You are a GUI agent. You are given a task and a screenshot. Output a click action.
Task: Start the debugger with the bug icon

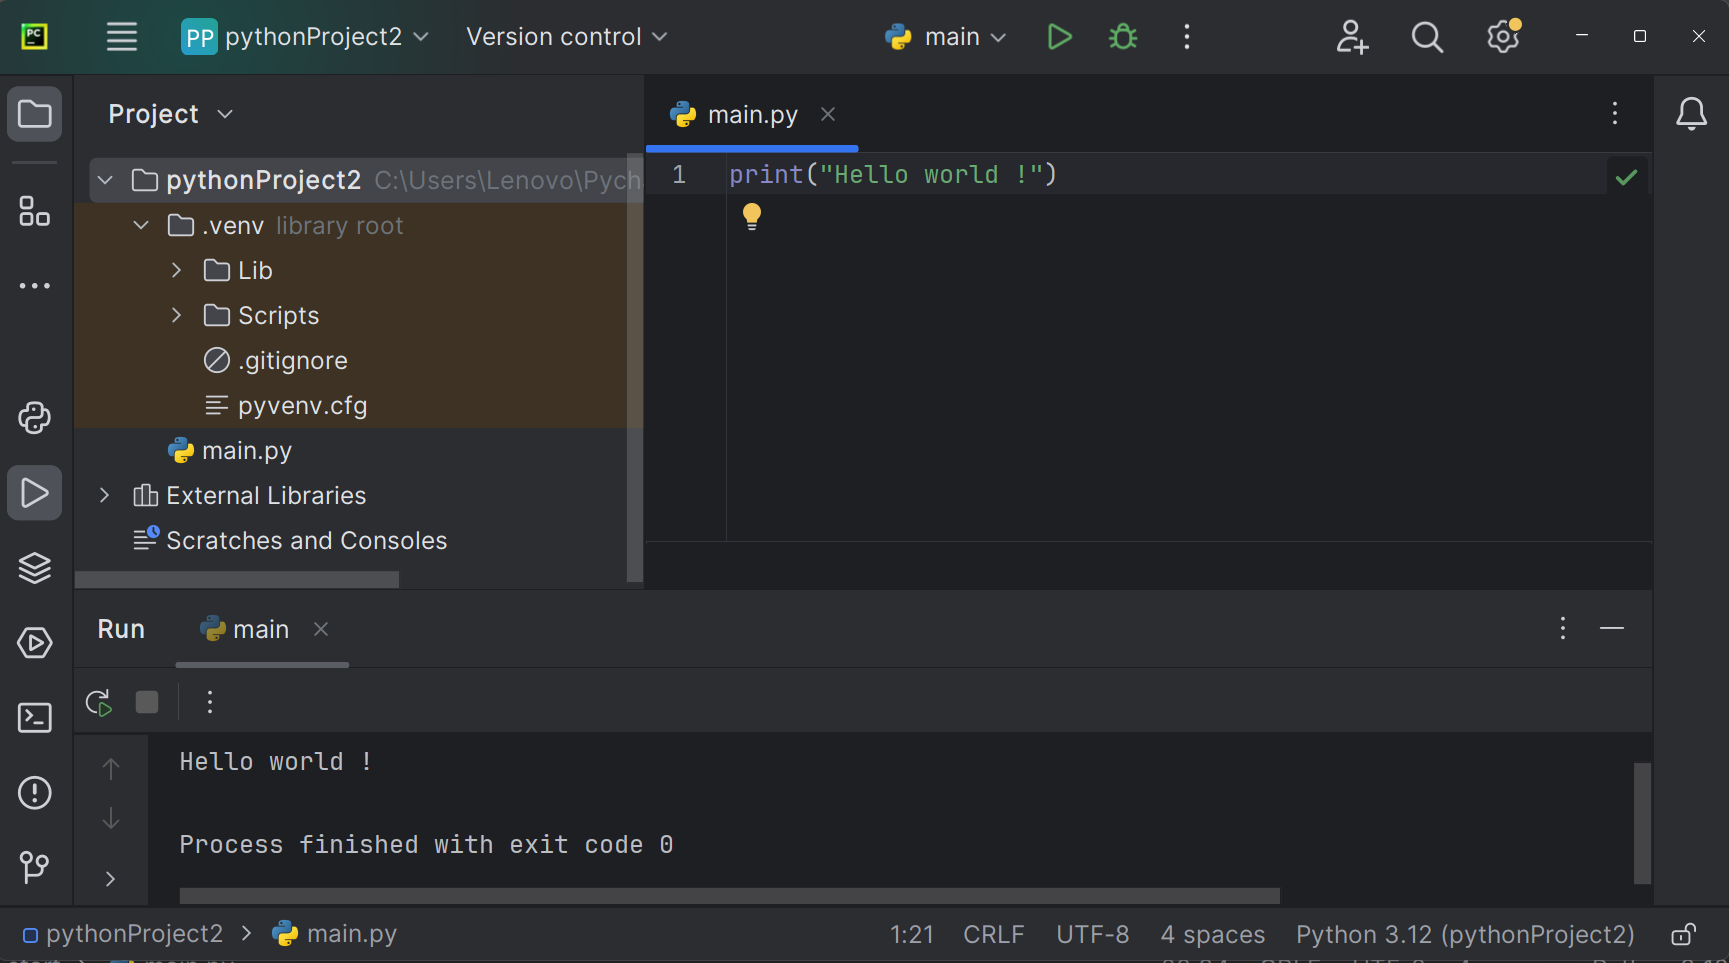[1122, 36]
